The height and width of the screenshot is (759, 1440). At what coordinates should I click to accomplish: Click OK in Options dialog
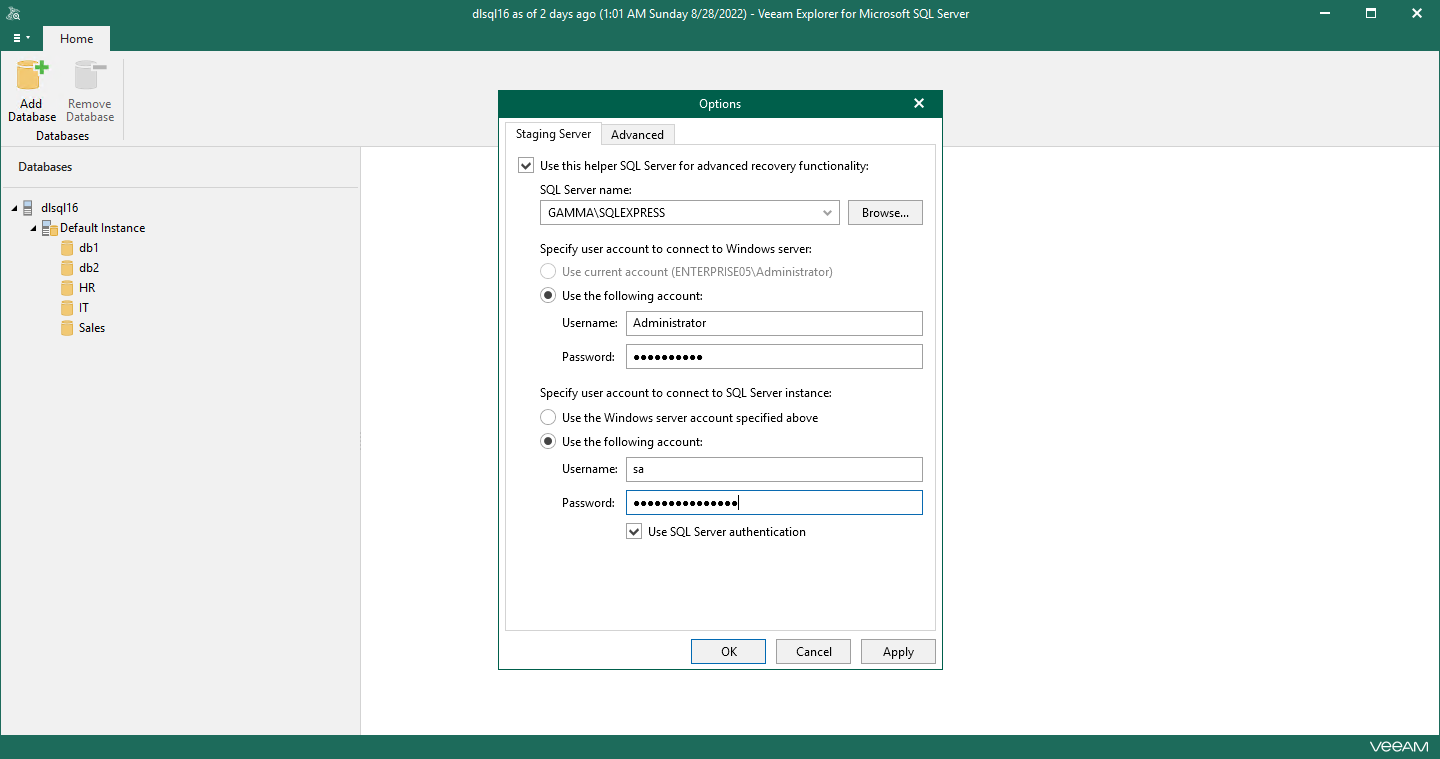[x=728, y=652]
